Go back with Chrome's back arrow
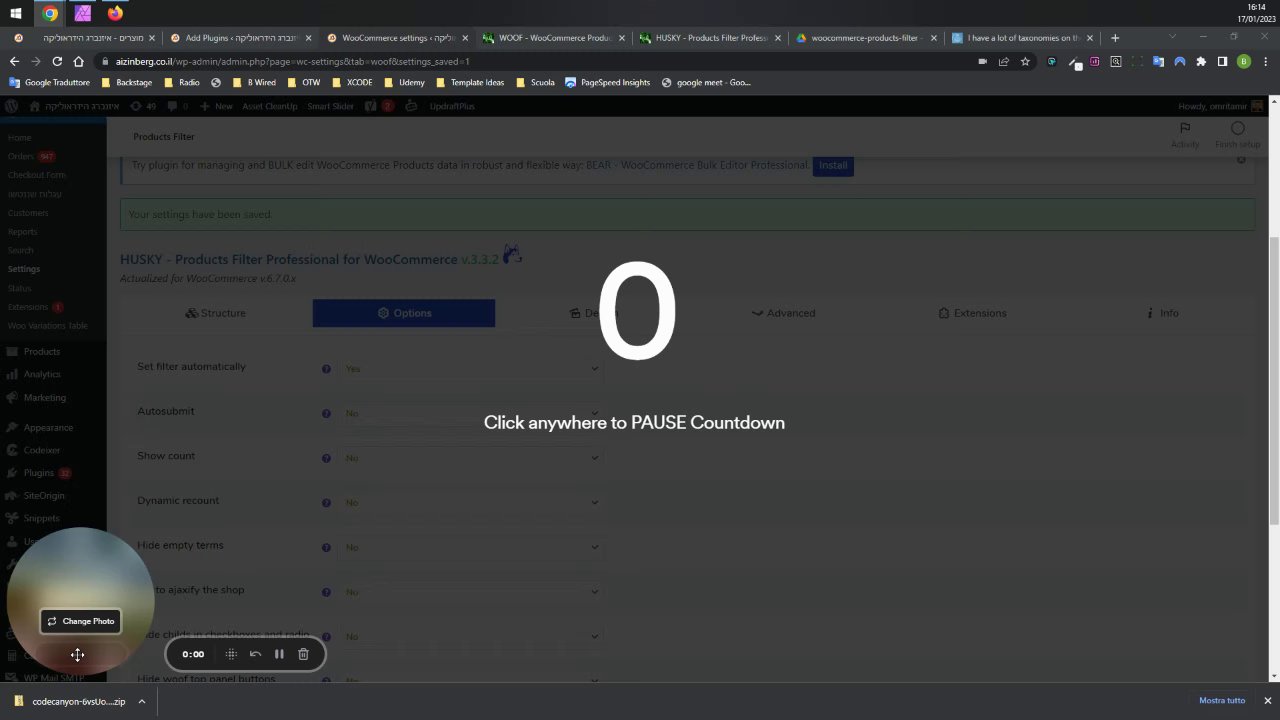The width and height of the screenshot is (1280, 720). 14,61
